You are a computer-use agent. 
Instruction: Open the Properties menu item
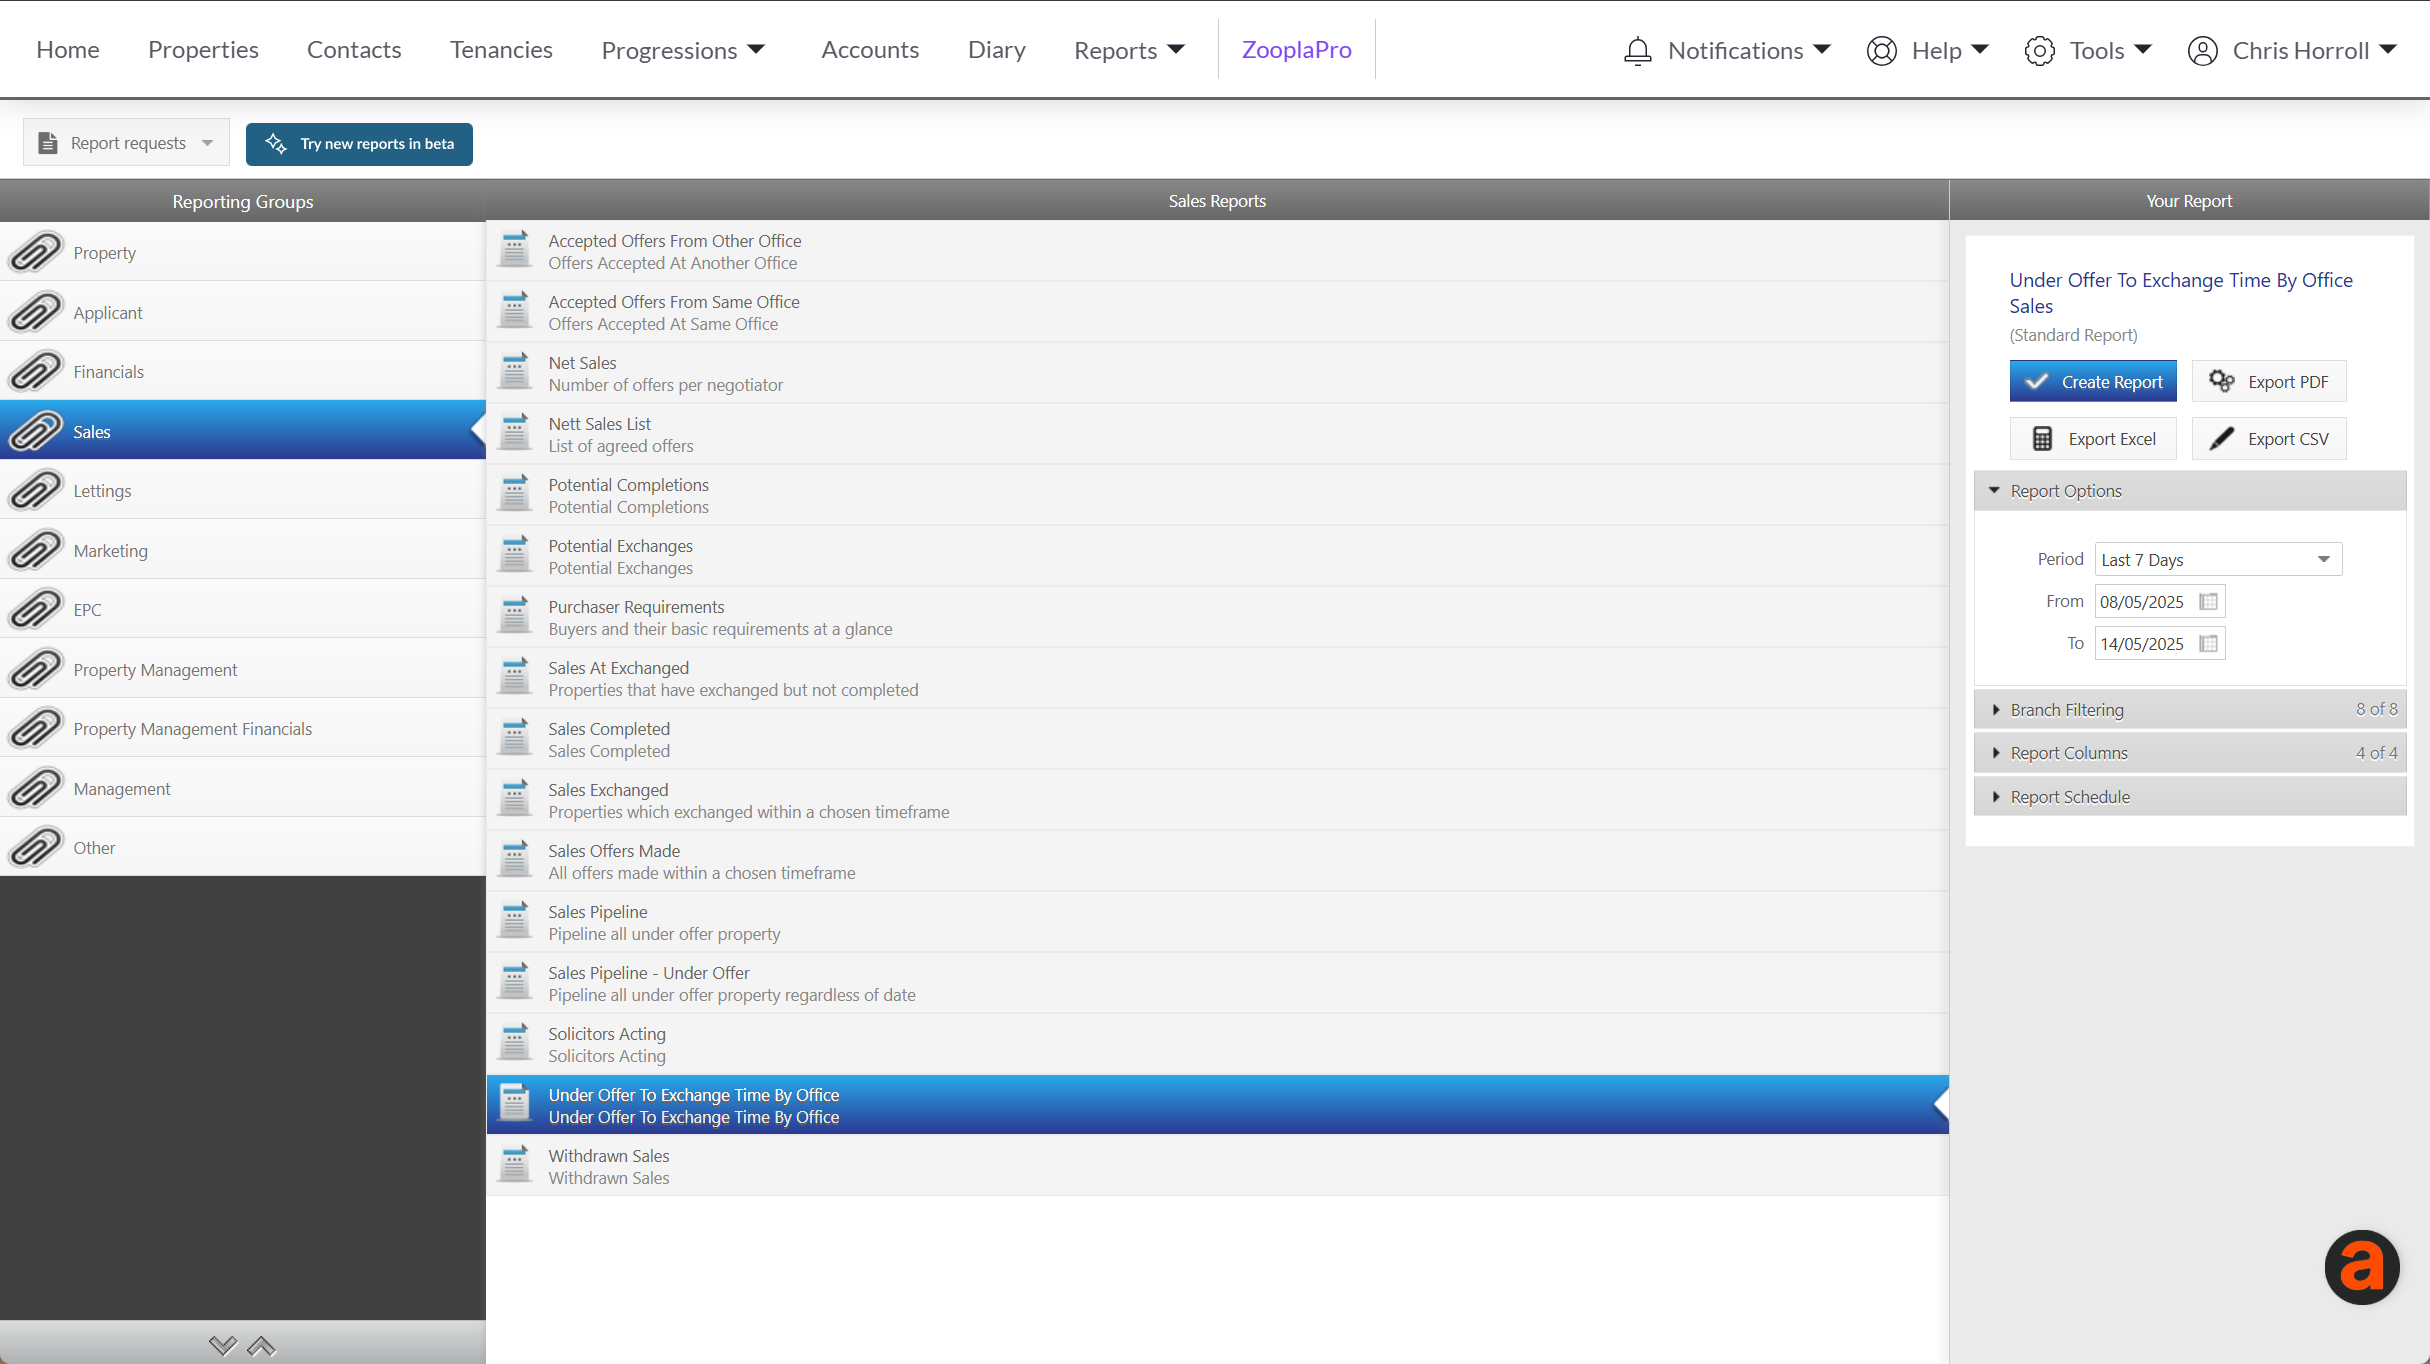(203, 49)
